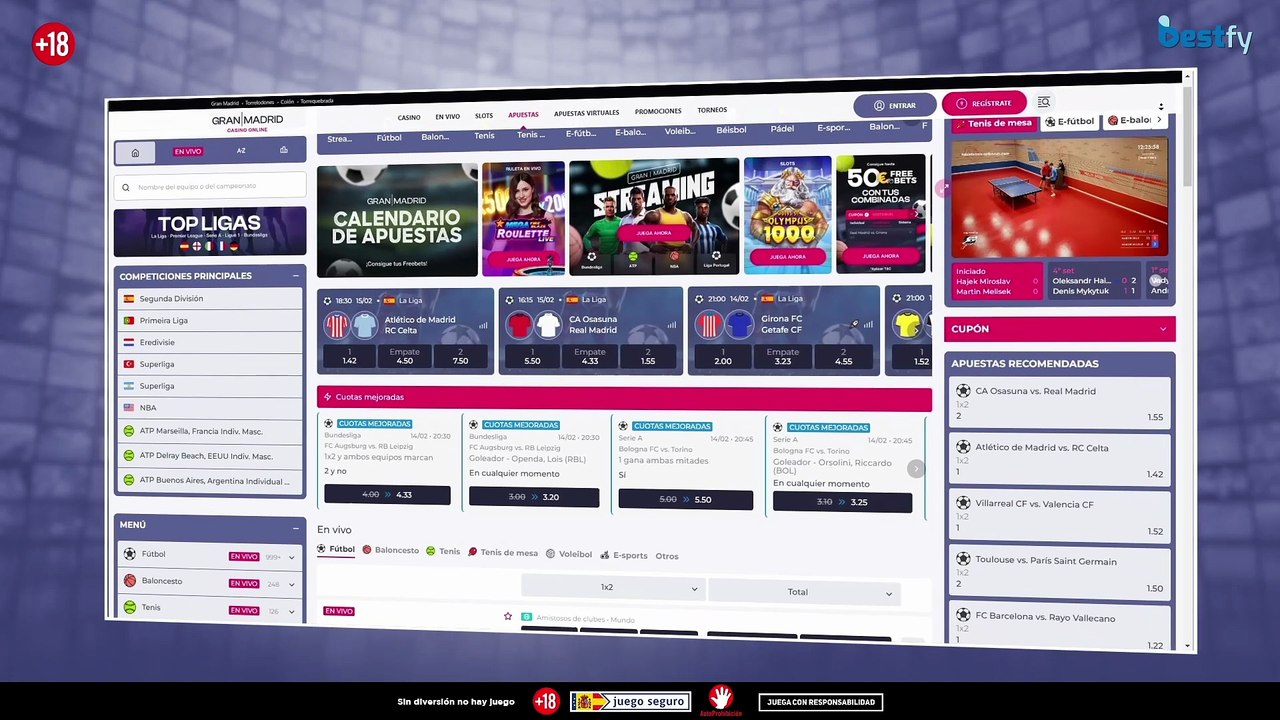Open the search-list icon beside Regístrate
This screenshot has height=720, width=1280.
tap(1043, 102)
